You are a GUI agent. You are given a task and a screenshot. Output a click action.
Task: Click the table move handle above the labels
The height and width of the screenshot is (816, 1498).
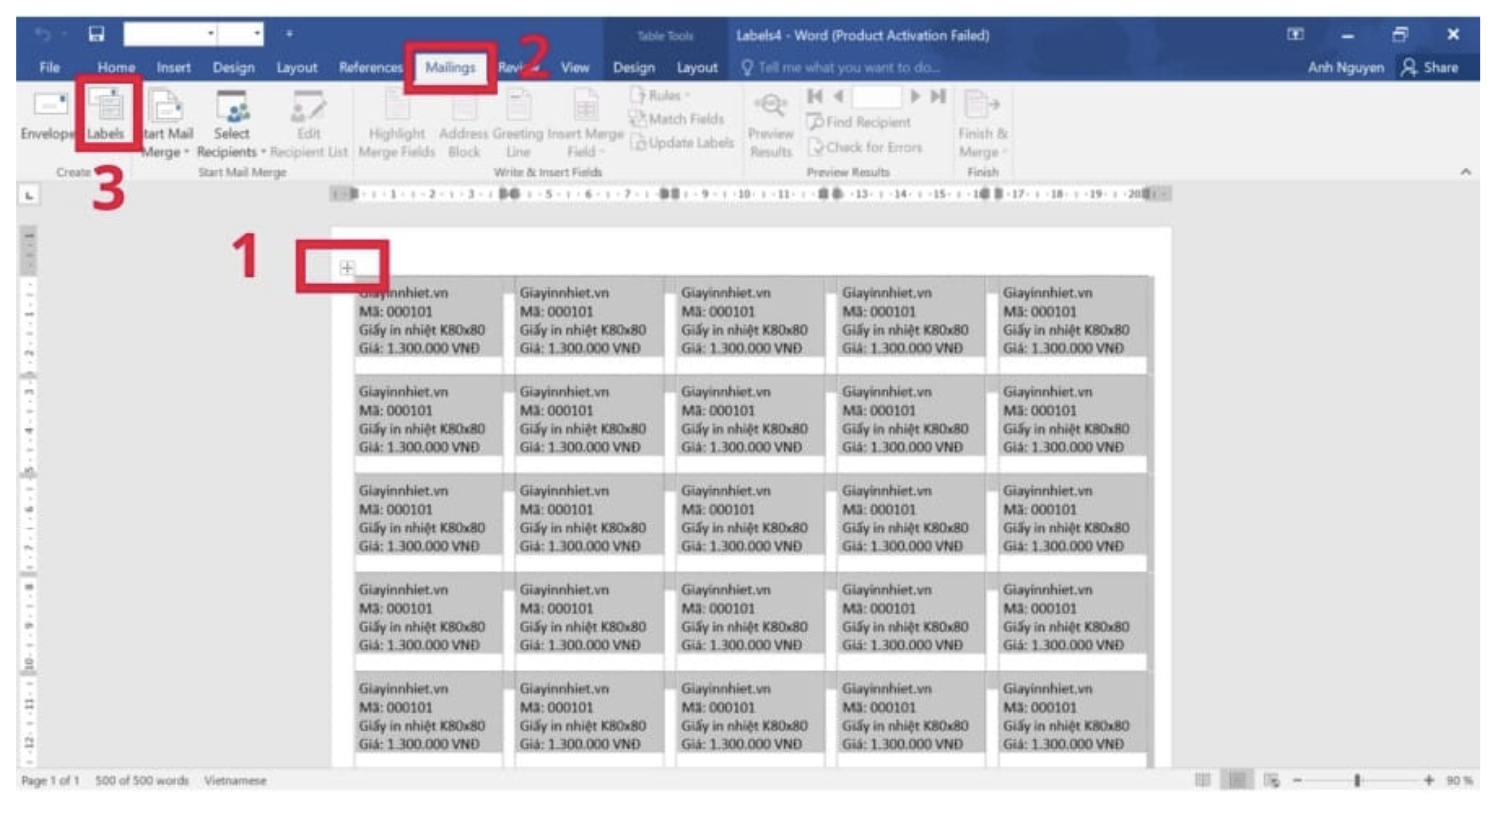pos(347,267)
